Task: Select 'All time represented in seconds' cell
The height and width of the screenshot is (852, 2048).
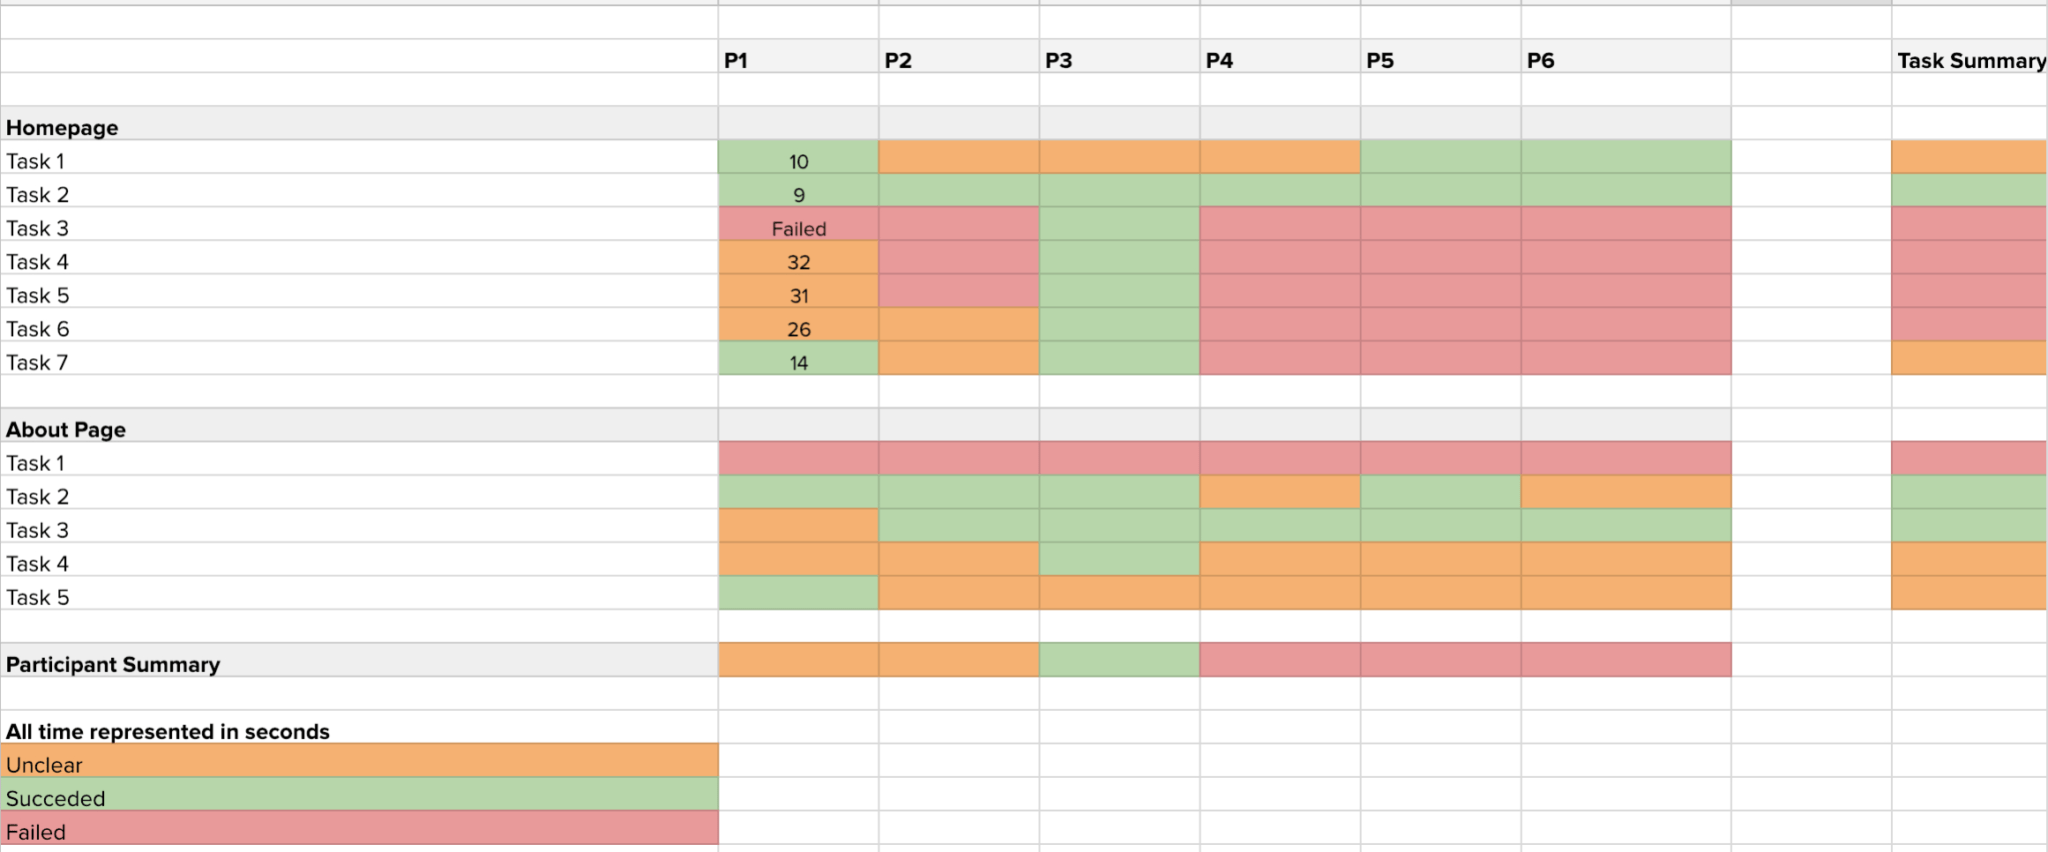Action: coord(359,728)
